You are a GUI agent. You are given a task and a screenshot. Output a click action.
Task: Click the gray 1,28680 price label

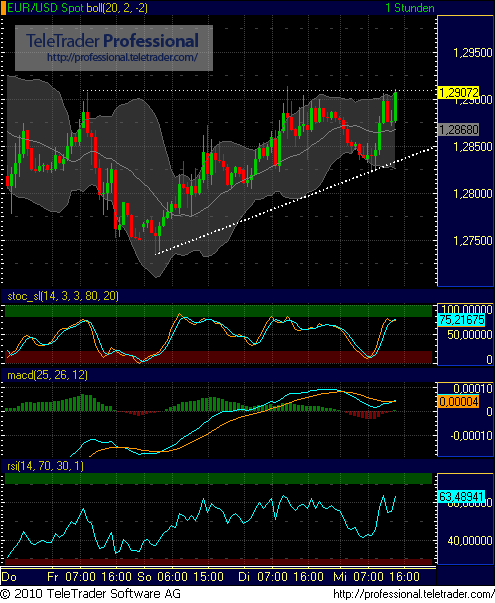pyautogui.click(x=458, y=130)
